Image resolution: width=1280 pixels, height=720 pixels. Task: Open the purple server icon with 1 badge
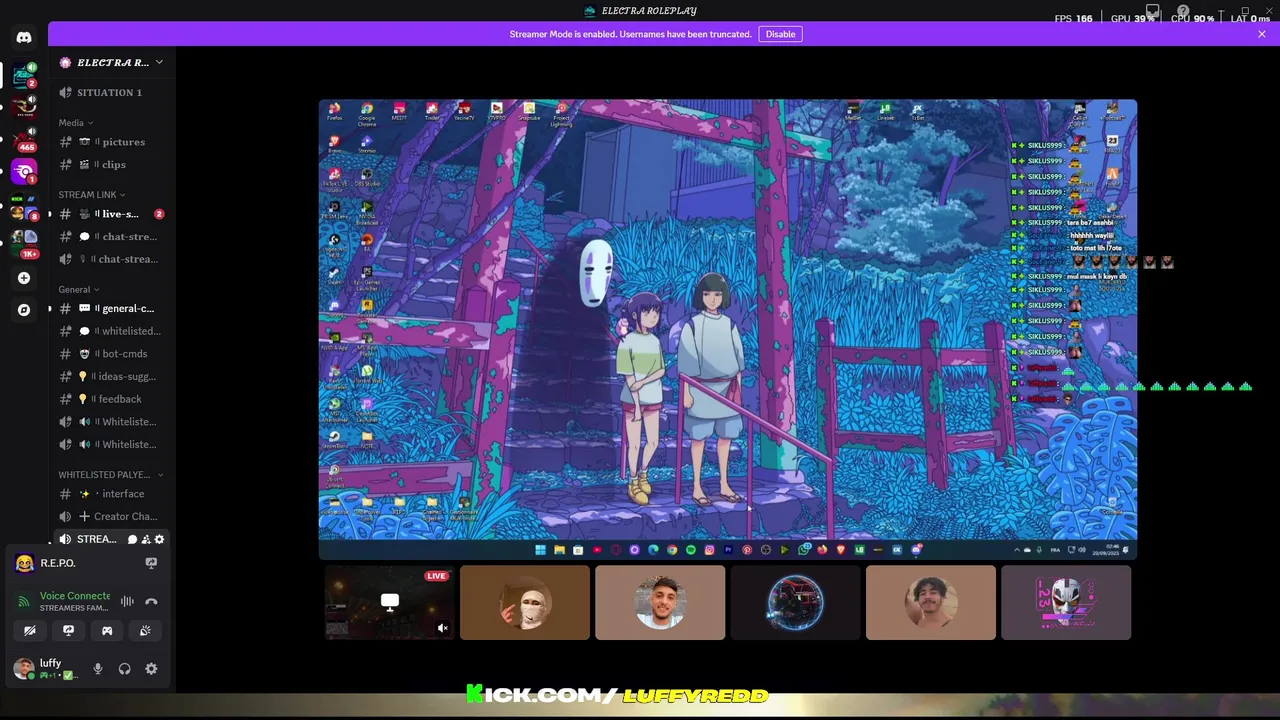pos(24,172)
